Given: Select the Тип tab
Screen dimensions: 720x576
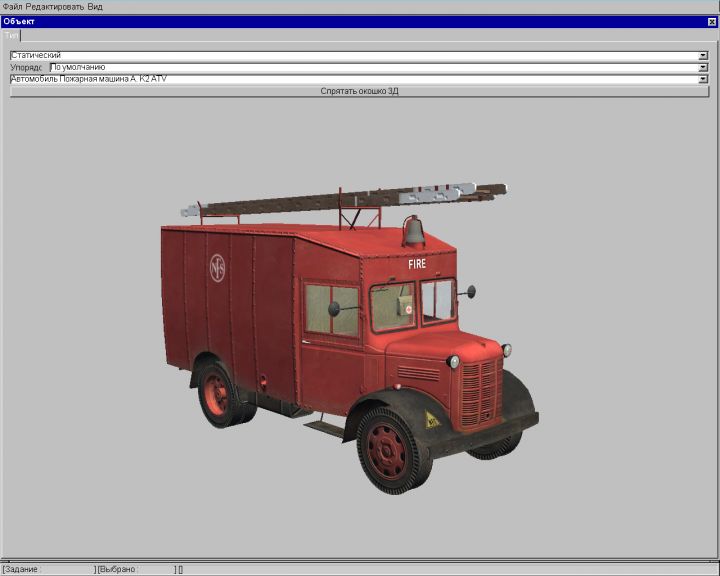Looking at the screenshot, I should point(11,35).
